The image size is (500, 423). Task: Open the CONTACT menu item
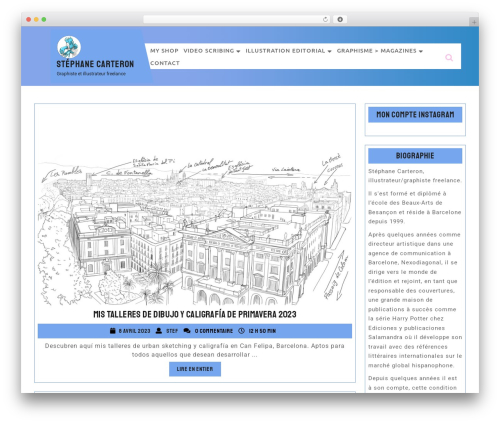[x=165, y=63]
